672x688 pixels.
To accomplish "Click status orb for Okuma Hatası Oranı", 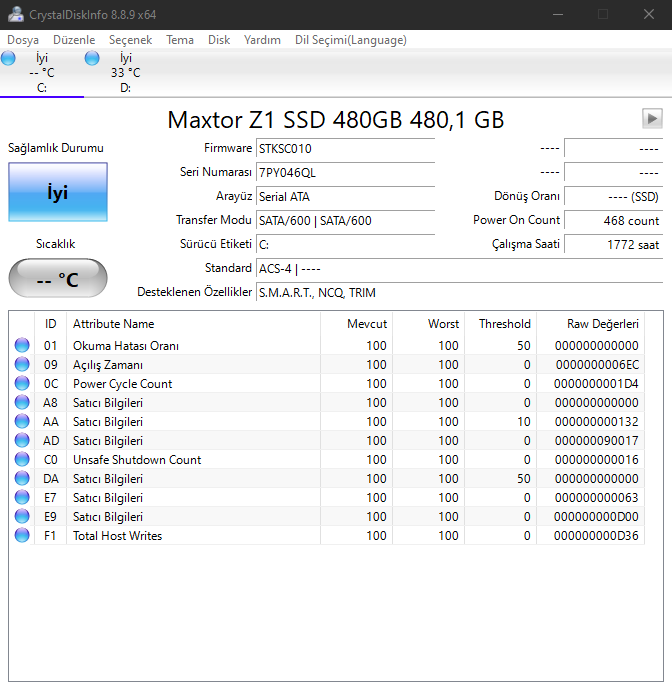I will 22,346.
